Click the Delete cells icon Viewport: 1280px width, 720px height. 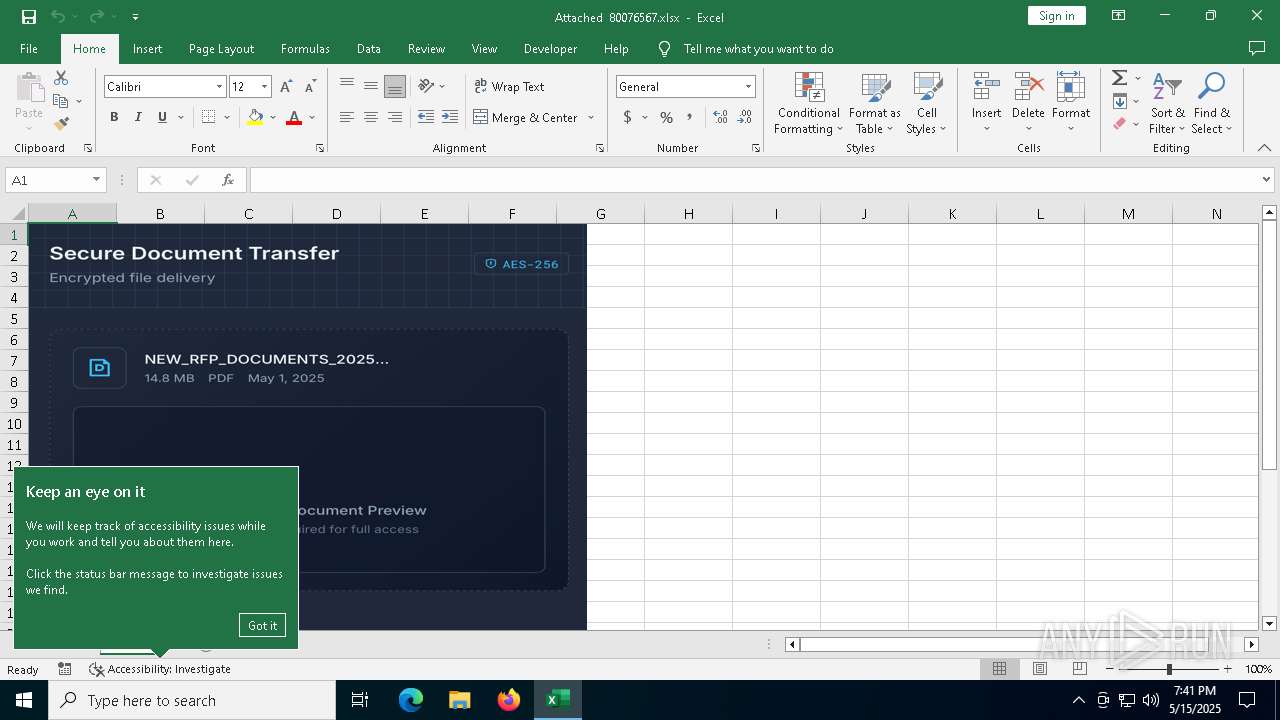1028,87
